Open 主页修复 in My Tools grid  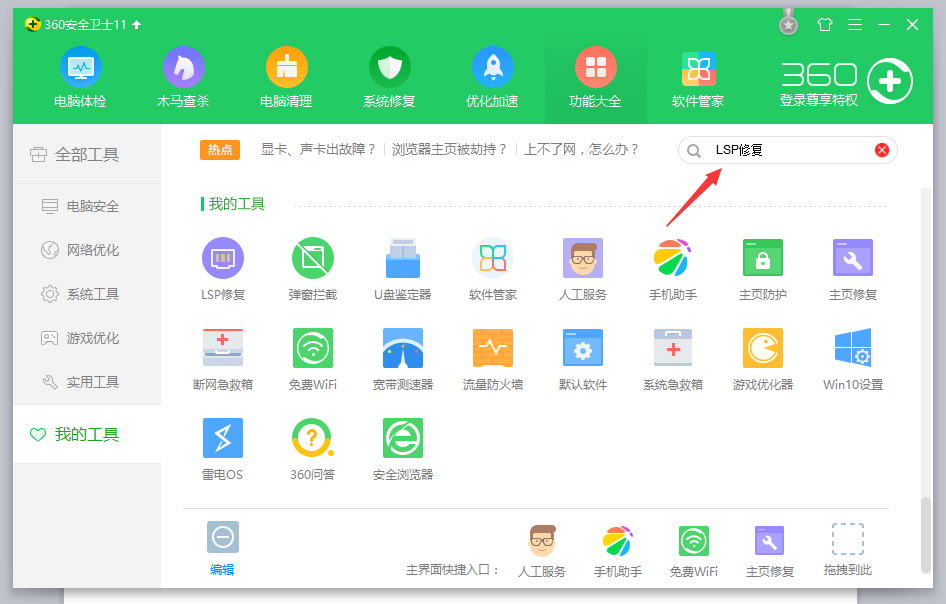tap(852, 269)
